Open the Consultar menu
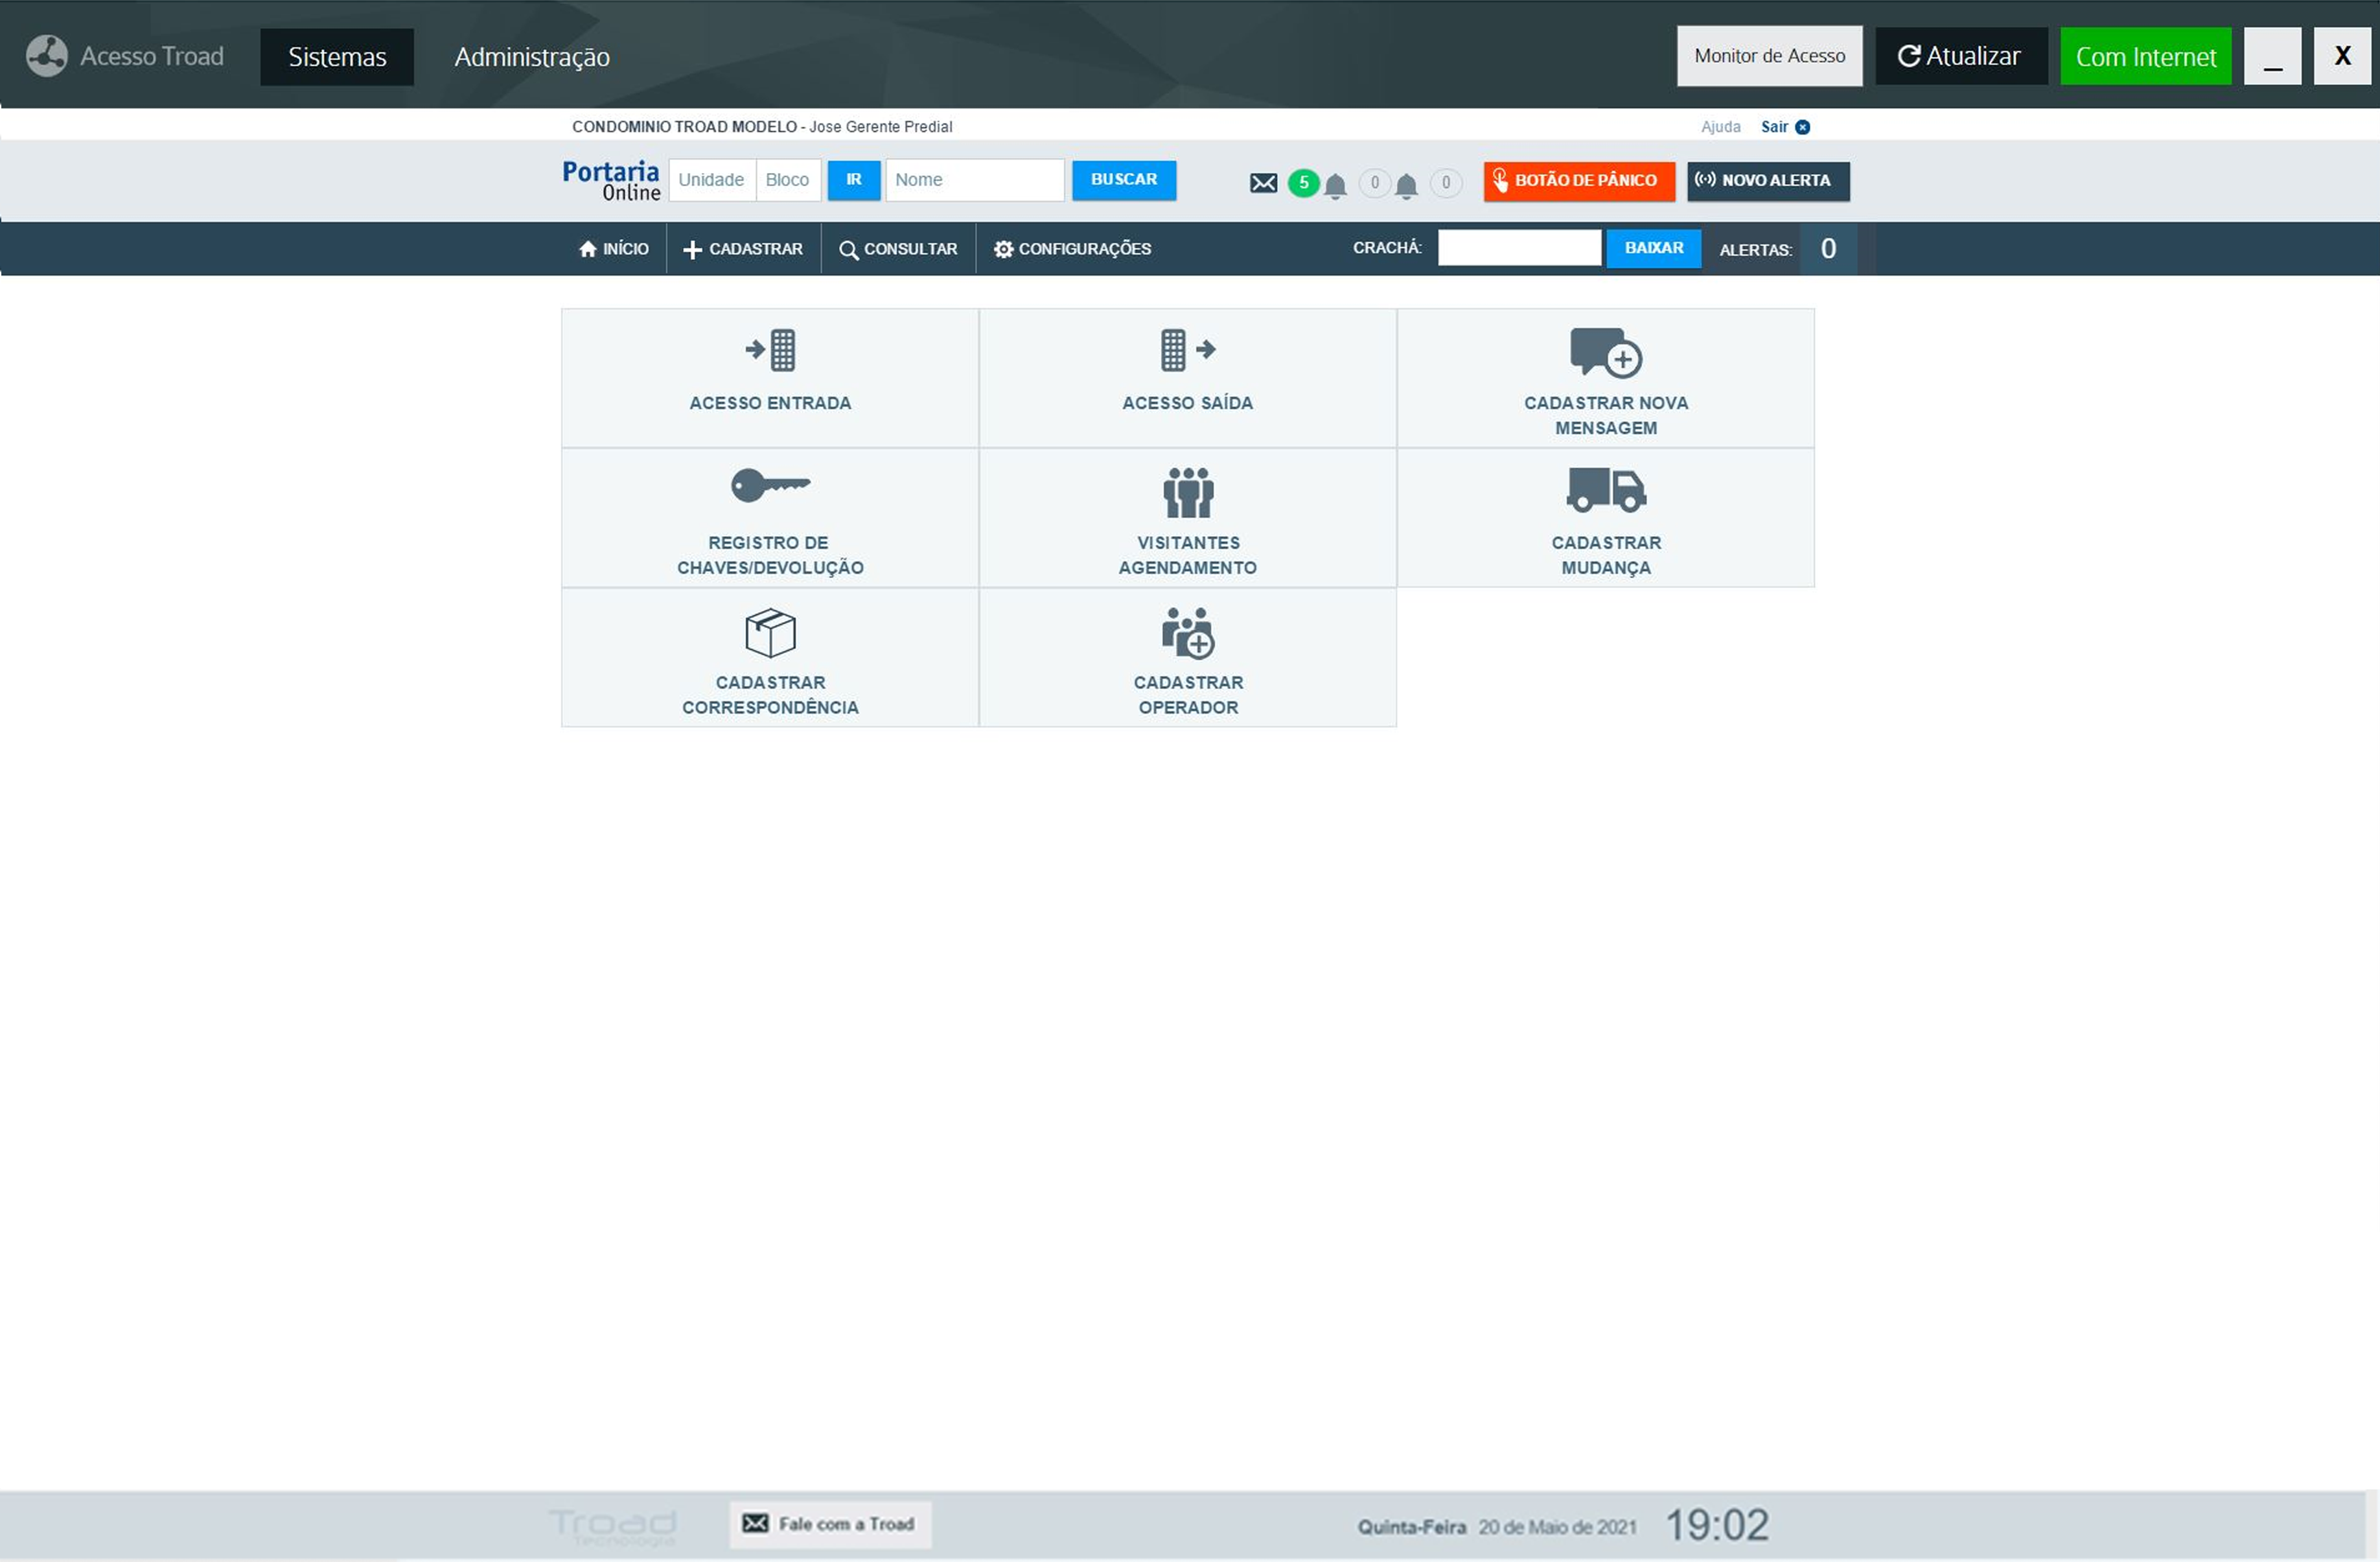This screenshot has height=1562, width=2380. pyautogui.click(x=898, y=249)
